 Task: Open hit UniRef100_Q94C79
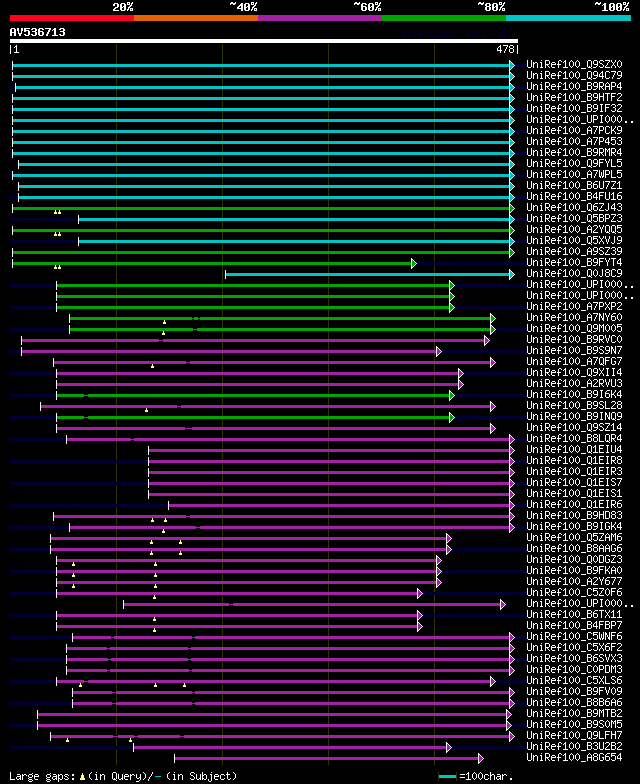click(574, 76)
